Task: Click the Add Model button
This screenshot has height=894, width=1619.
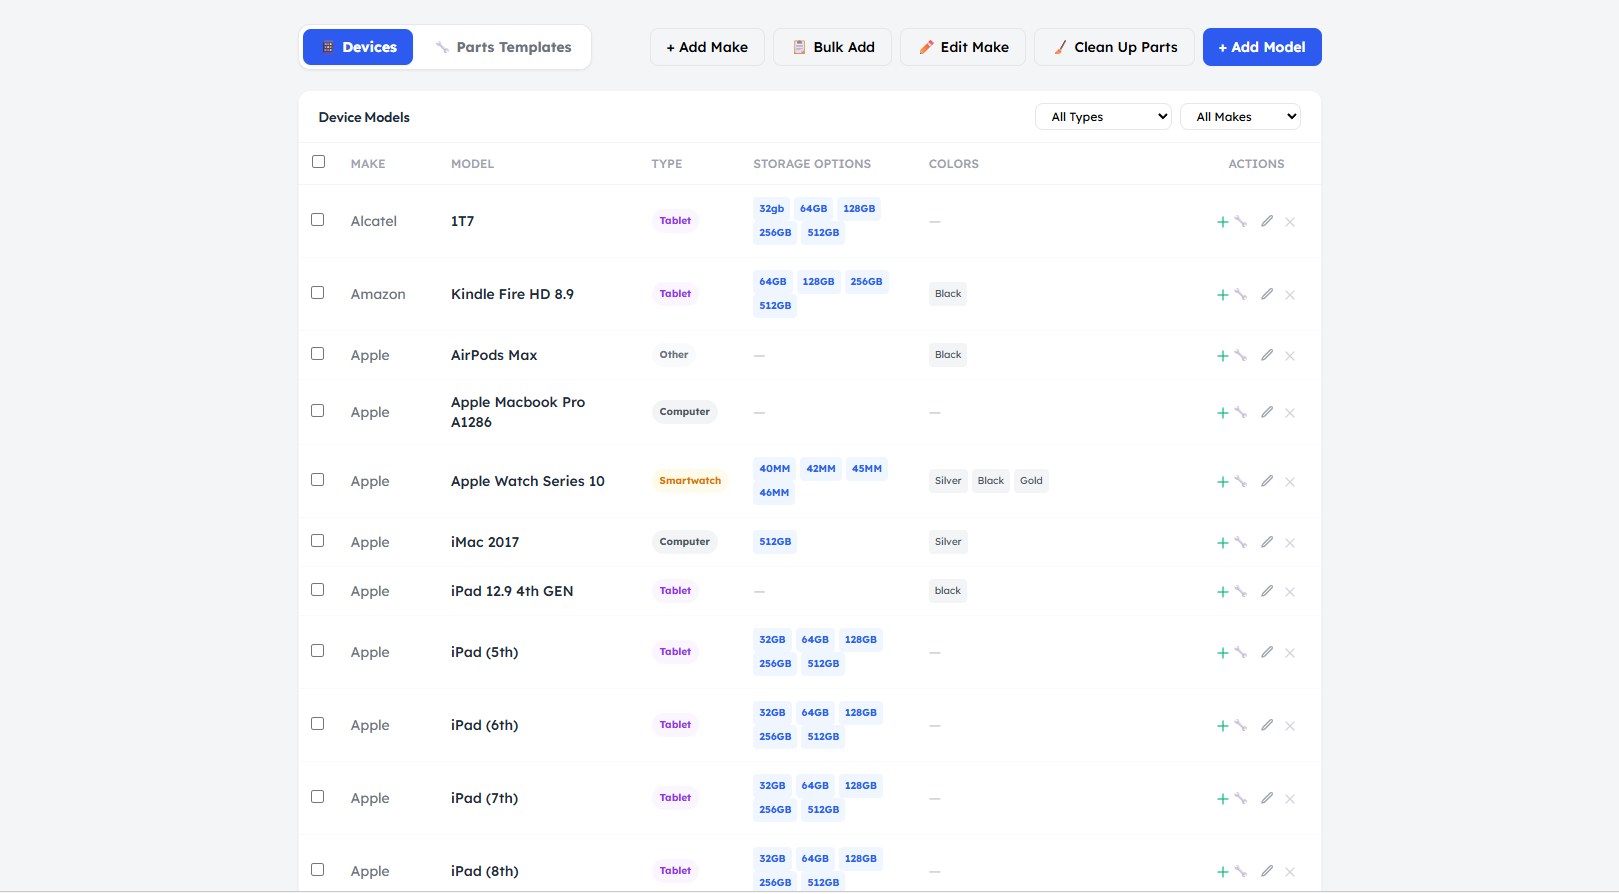Action: (1262, 47)
